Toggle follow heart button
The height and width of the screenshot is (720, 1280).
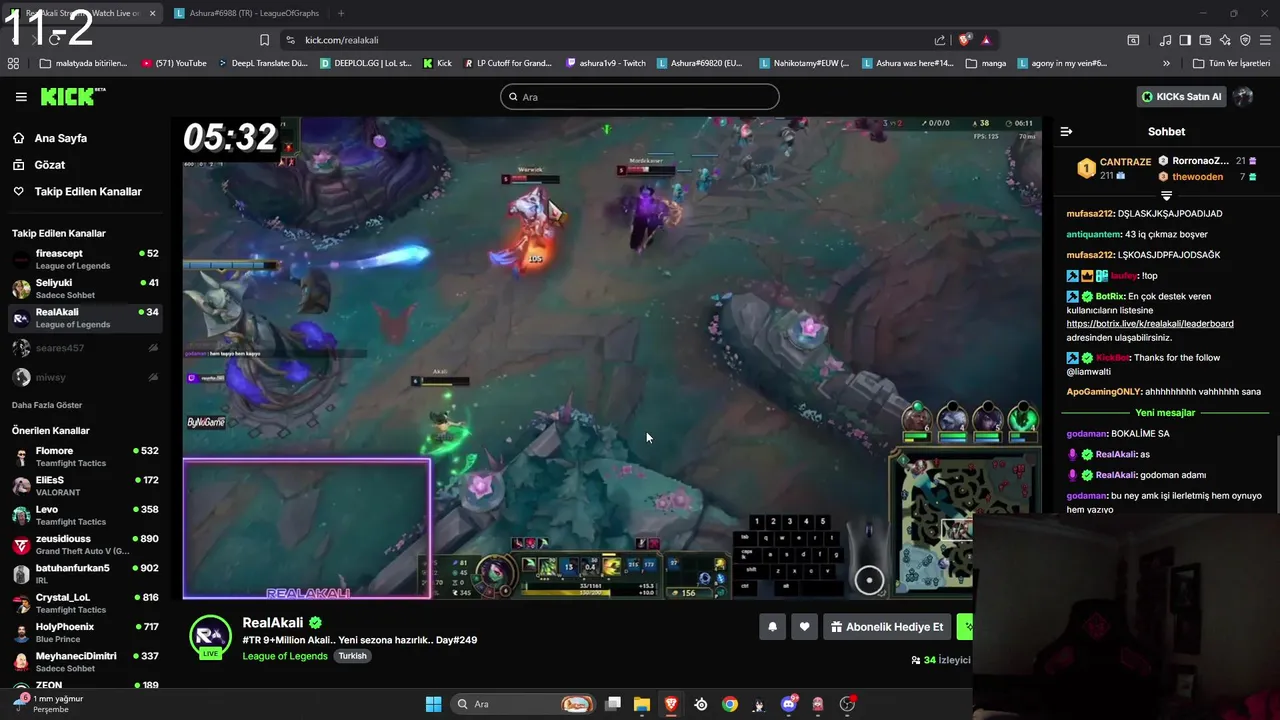(x=804, y=627)
